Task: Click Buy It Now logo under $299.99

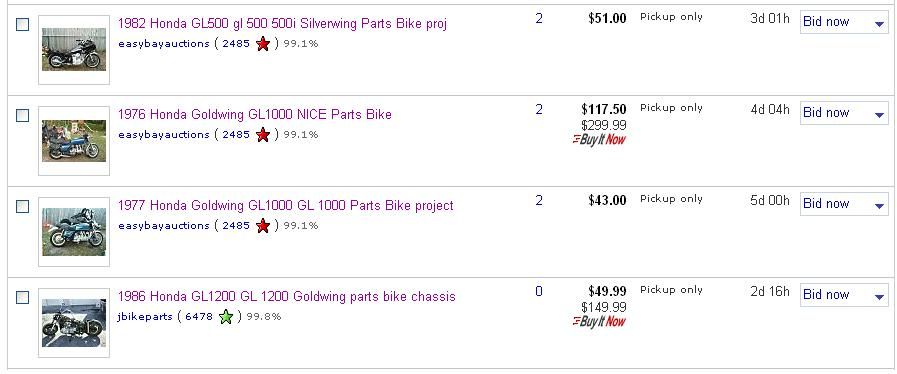Action: [x=599, y=139]
